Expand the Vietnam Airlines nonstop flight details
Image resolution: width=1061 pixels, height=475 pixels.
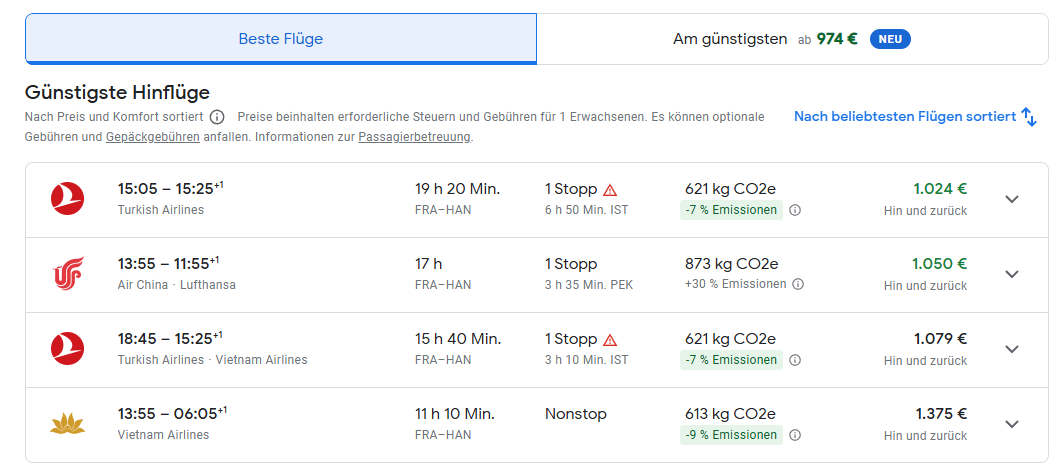(1012, 424)
